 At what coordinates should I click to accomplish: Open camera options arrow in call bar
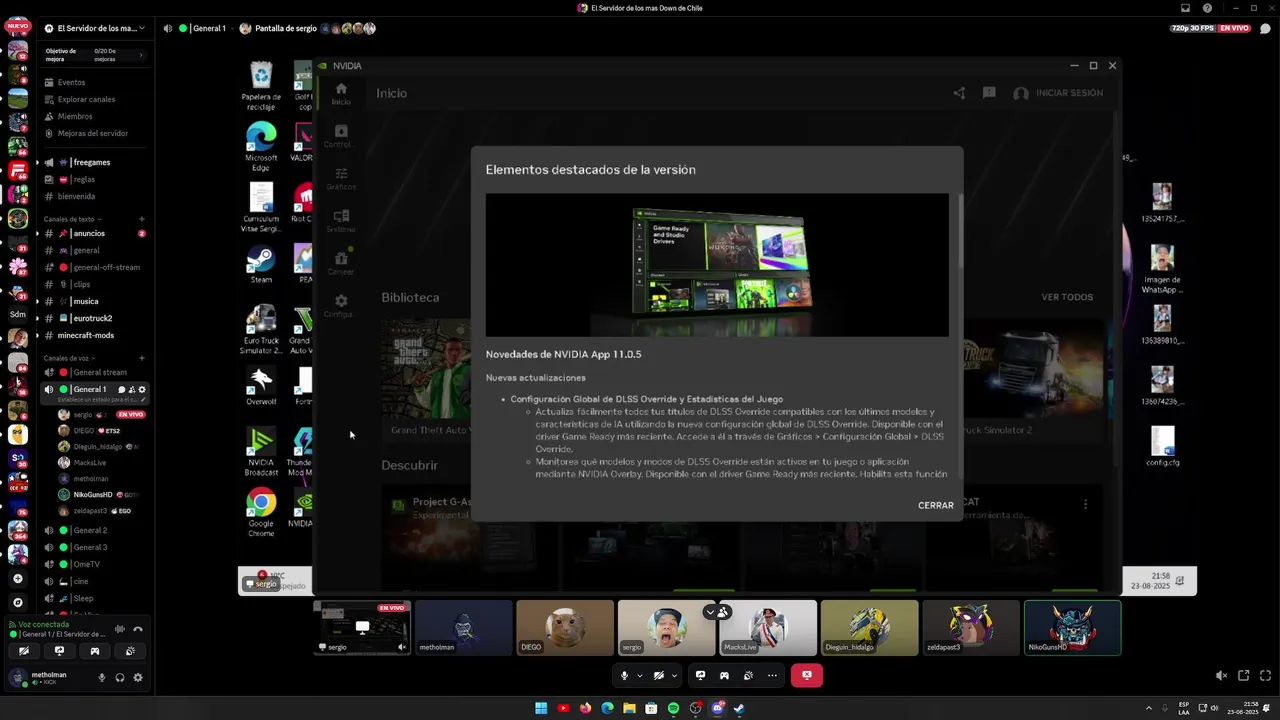pos(674,676)
